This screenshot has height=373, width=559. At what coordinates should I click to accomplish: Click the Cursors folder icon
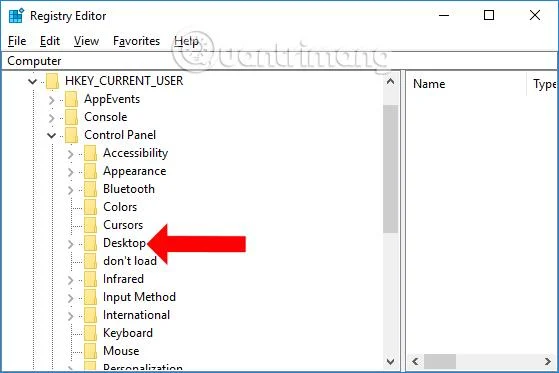90,225
